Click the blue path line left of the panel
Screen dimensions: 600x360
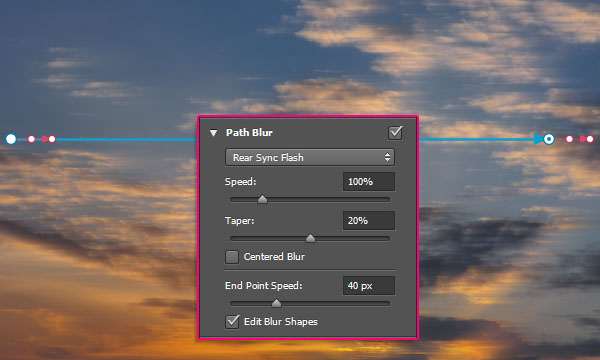pos(126,139)
